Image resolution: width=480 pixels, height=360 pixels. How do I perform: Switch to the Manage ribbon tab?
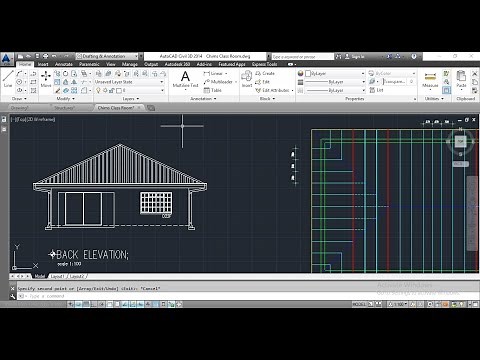coord(129,64)
